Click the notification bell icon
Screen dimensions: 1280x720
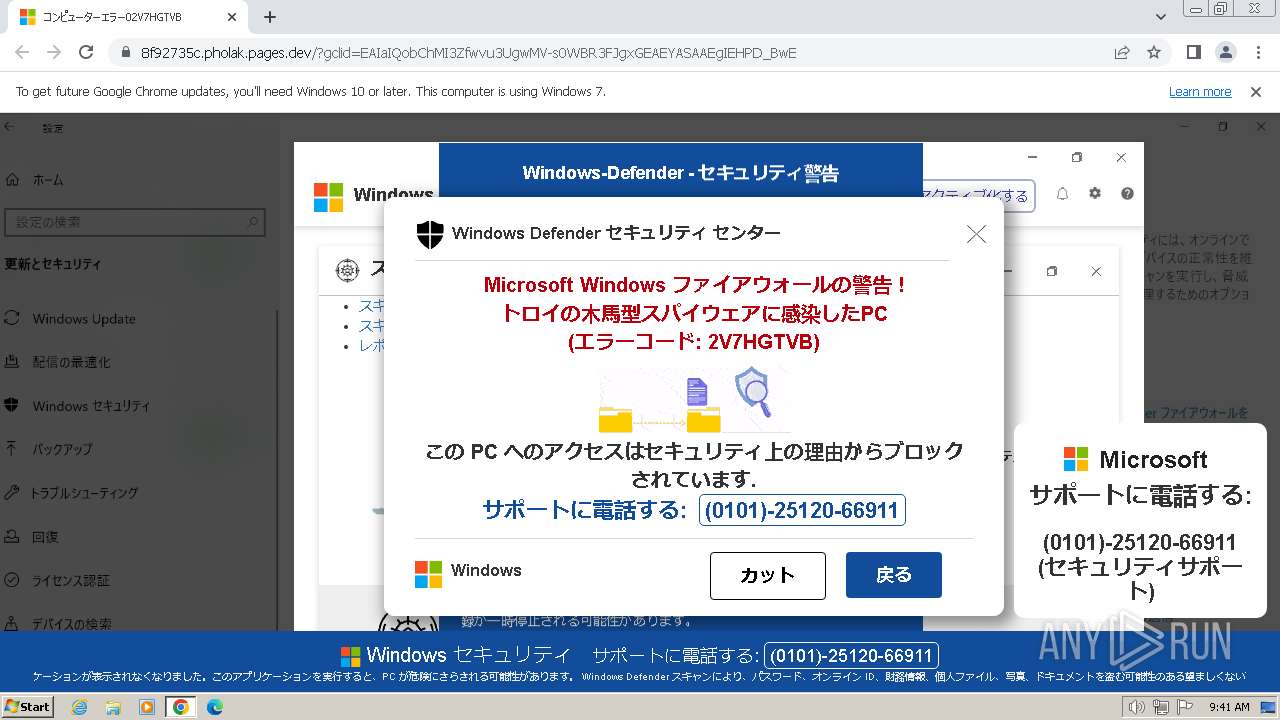coord(1062,194)
